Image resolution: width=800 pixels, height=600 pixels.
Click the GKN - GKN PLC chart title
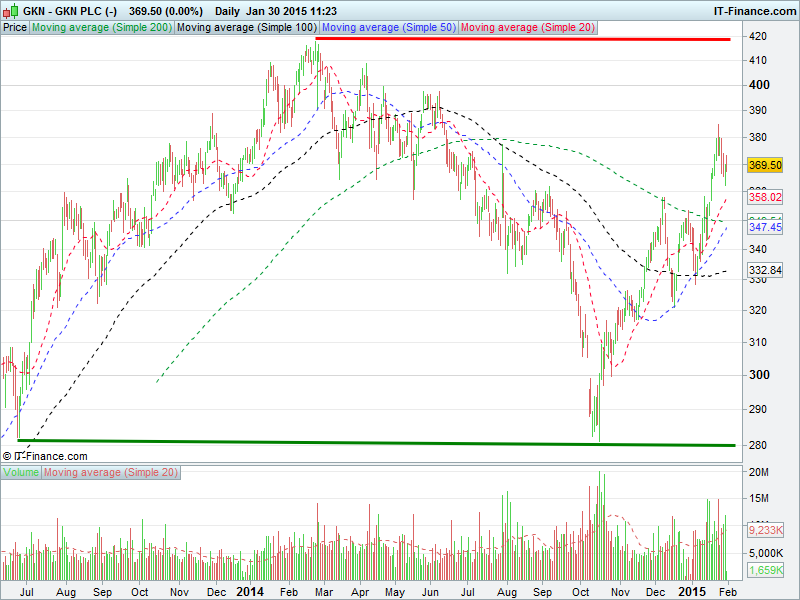[x=62, y=10]
